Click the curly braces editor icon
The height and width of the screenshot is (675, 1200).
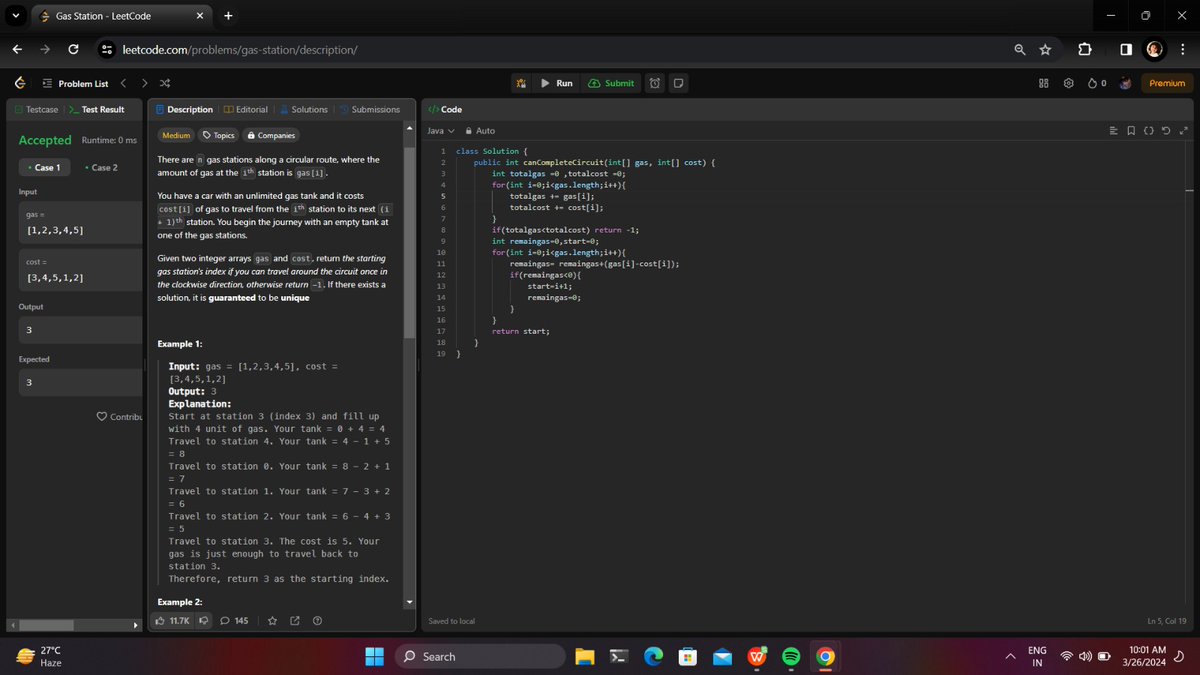[1151, 131]
